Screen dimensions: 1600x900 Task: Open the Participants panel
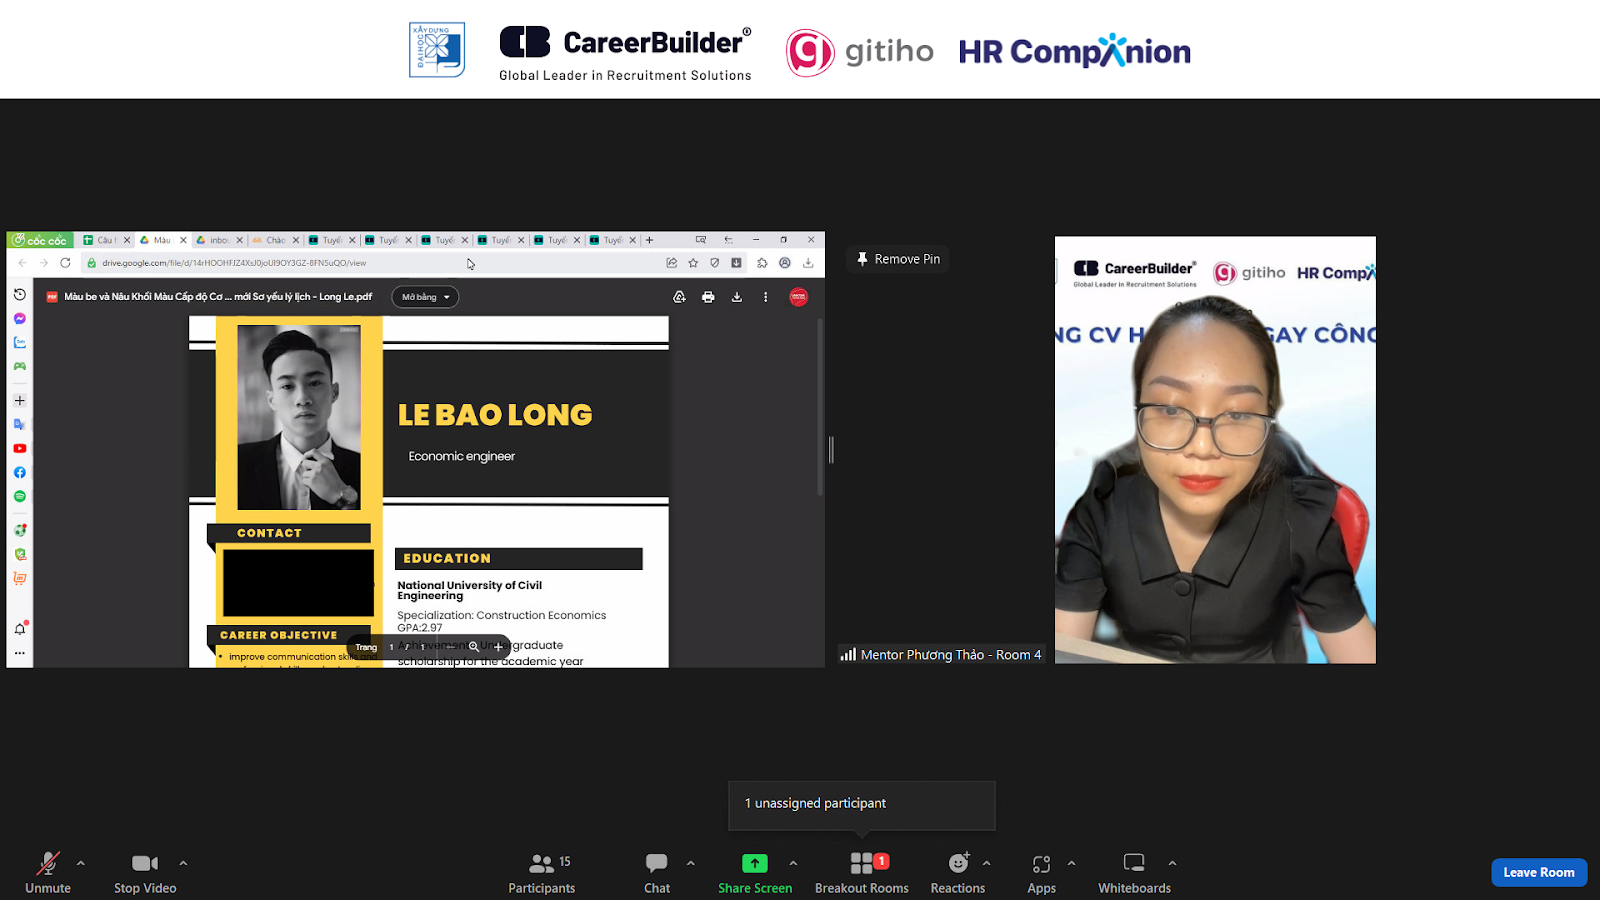tap(542, 872)
